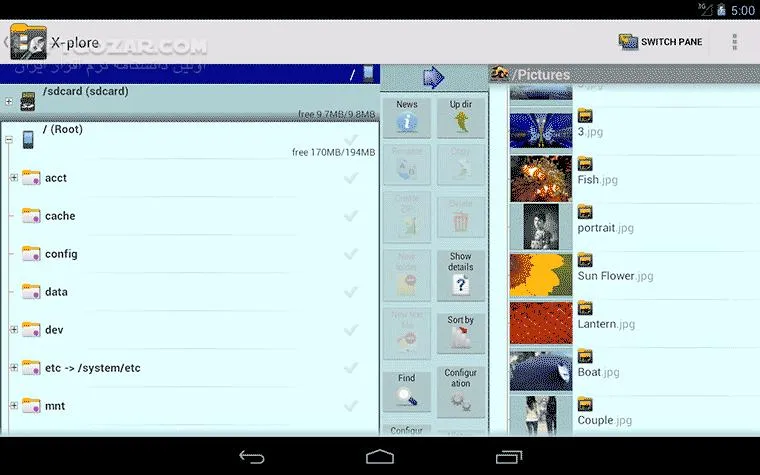Toggle the checkmark on data row
Image resolution: width=760 pixels, height=475 pixels.
(351, 292)
